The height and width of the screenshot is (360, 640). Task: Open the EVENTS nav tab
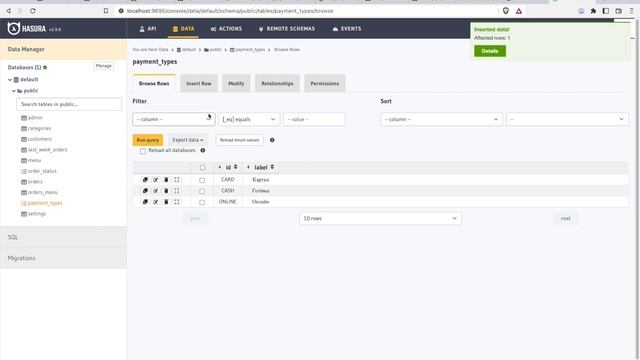tap(347, 29)
